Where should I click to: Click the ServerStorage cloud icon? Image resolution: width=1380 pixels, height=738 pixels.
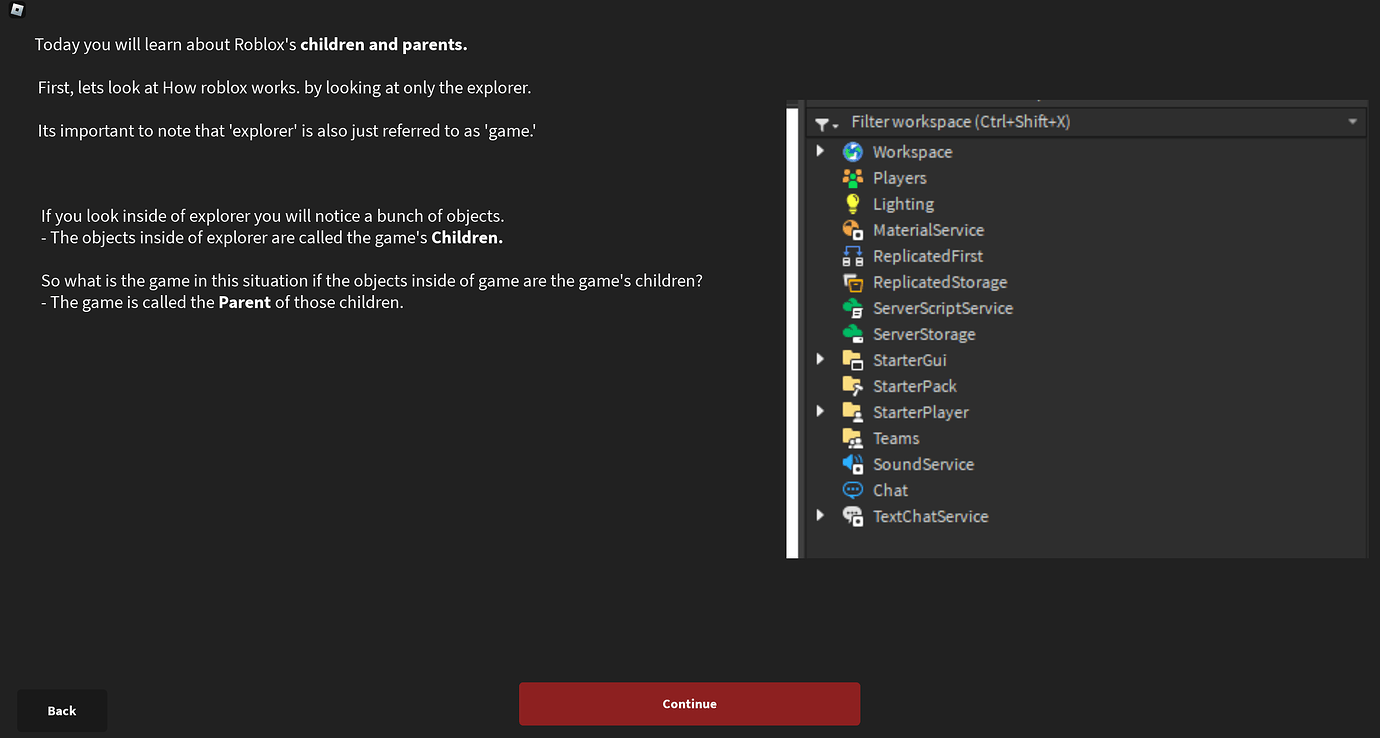(853, 333)
